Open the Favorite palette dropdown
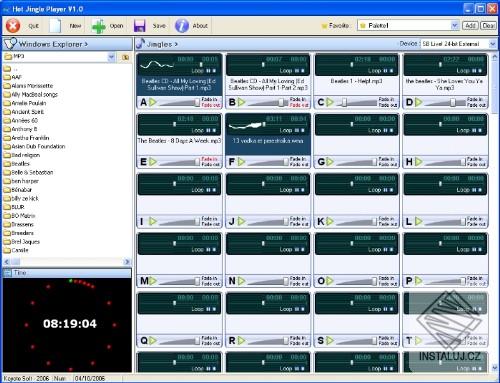 (455, 26)
